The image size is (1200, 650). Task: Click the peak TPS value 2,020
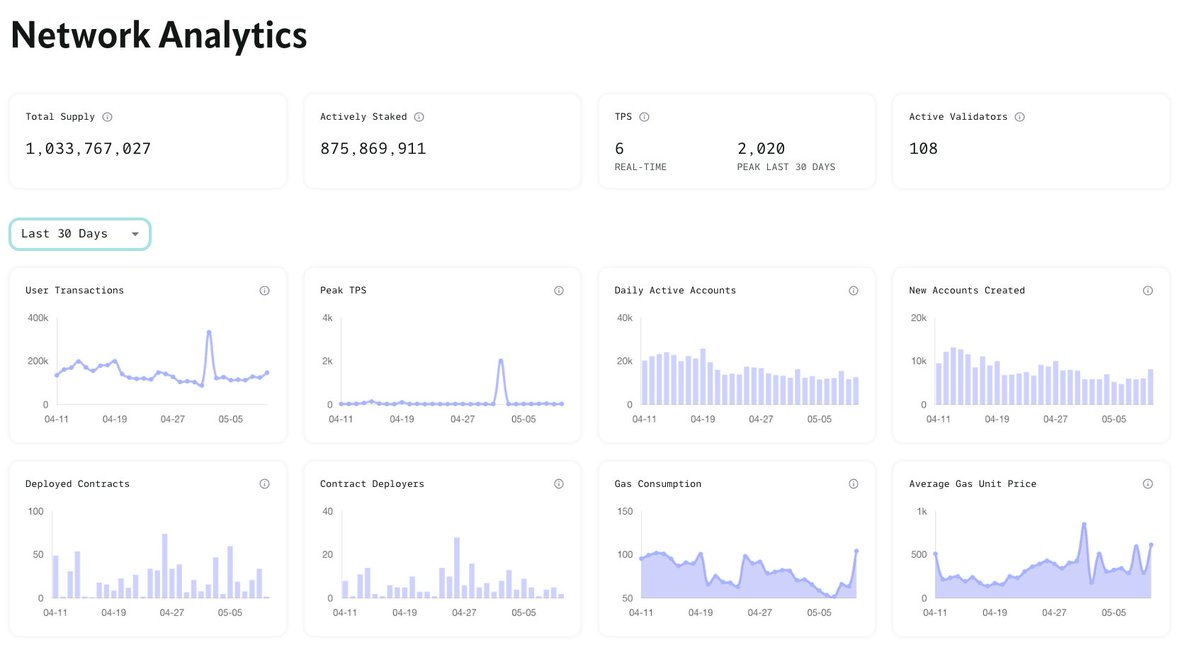[x=761, y=149]
